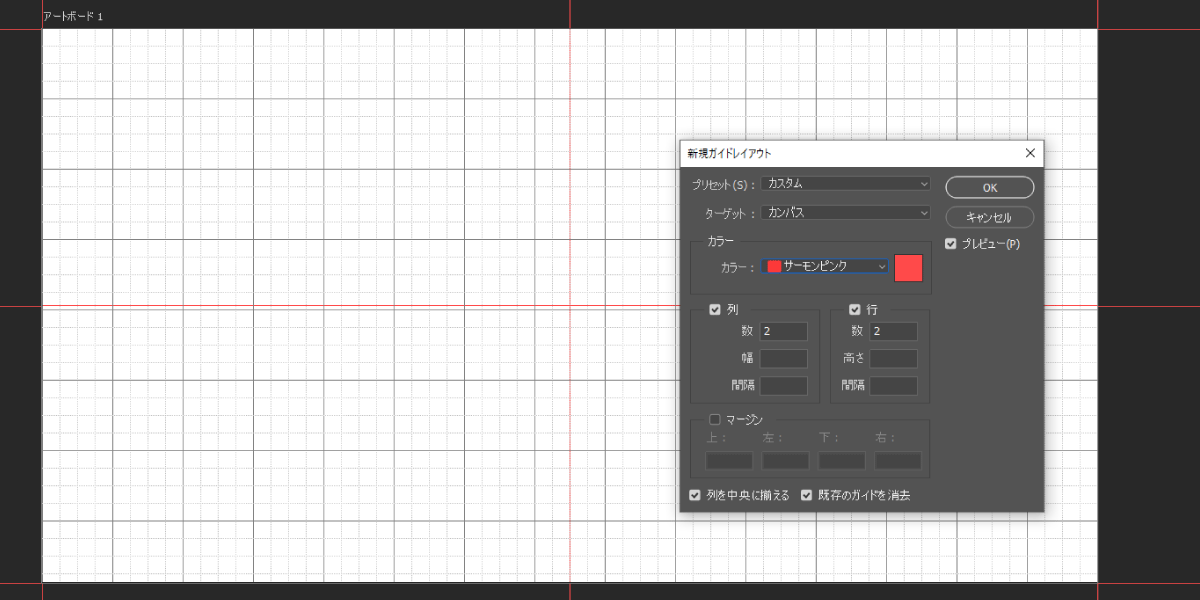Click the large salmon pink color swatch
This screenshot has height=600, width=1200.
pyautogui.click(x=908, y=267)
